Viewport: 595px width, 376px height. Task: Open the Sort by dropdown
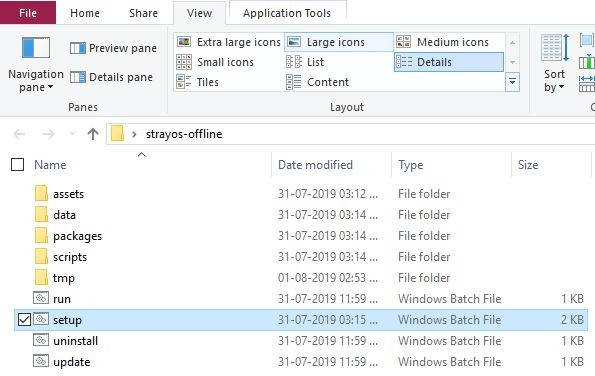coord(554,64)
